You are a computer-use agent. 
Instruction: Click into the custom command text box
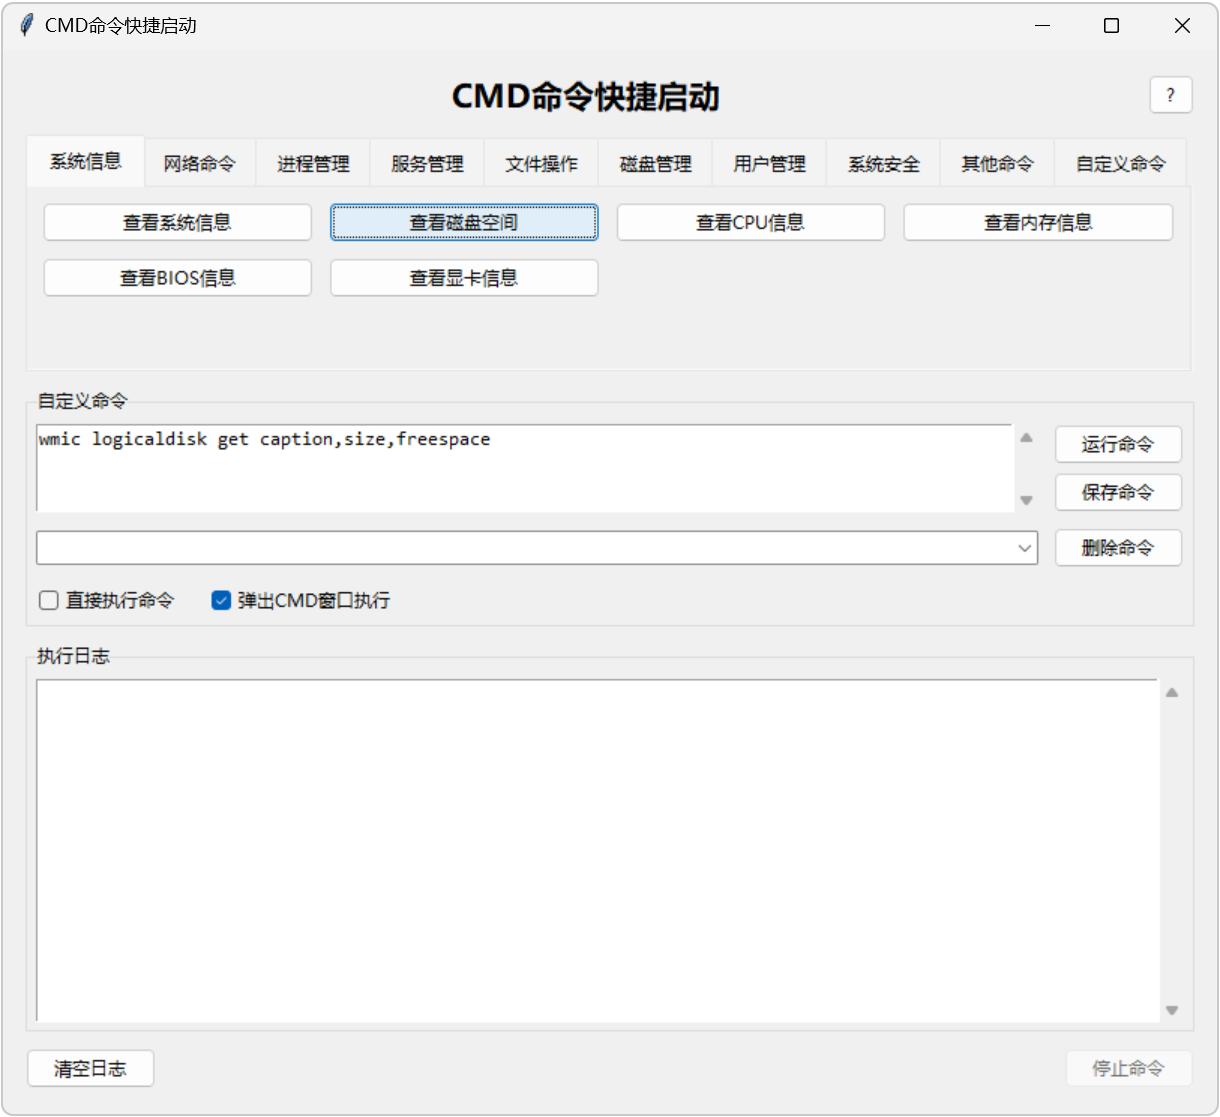525,468
